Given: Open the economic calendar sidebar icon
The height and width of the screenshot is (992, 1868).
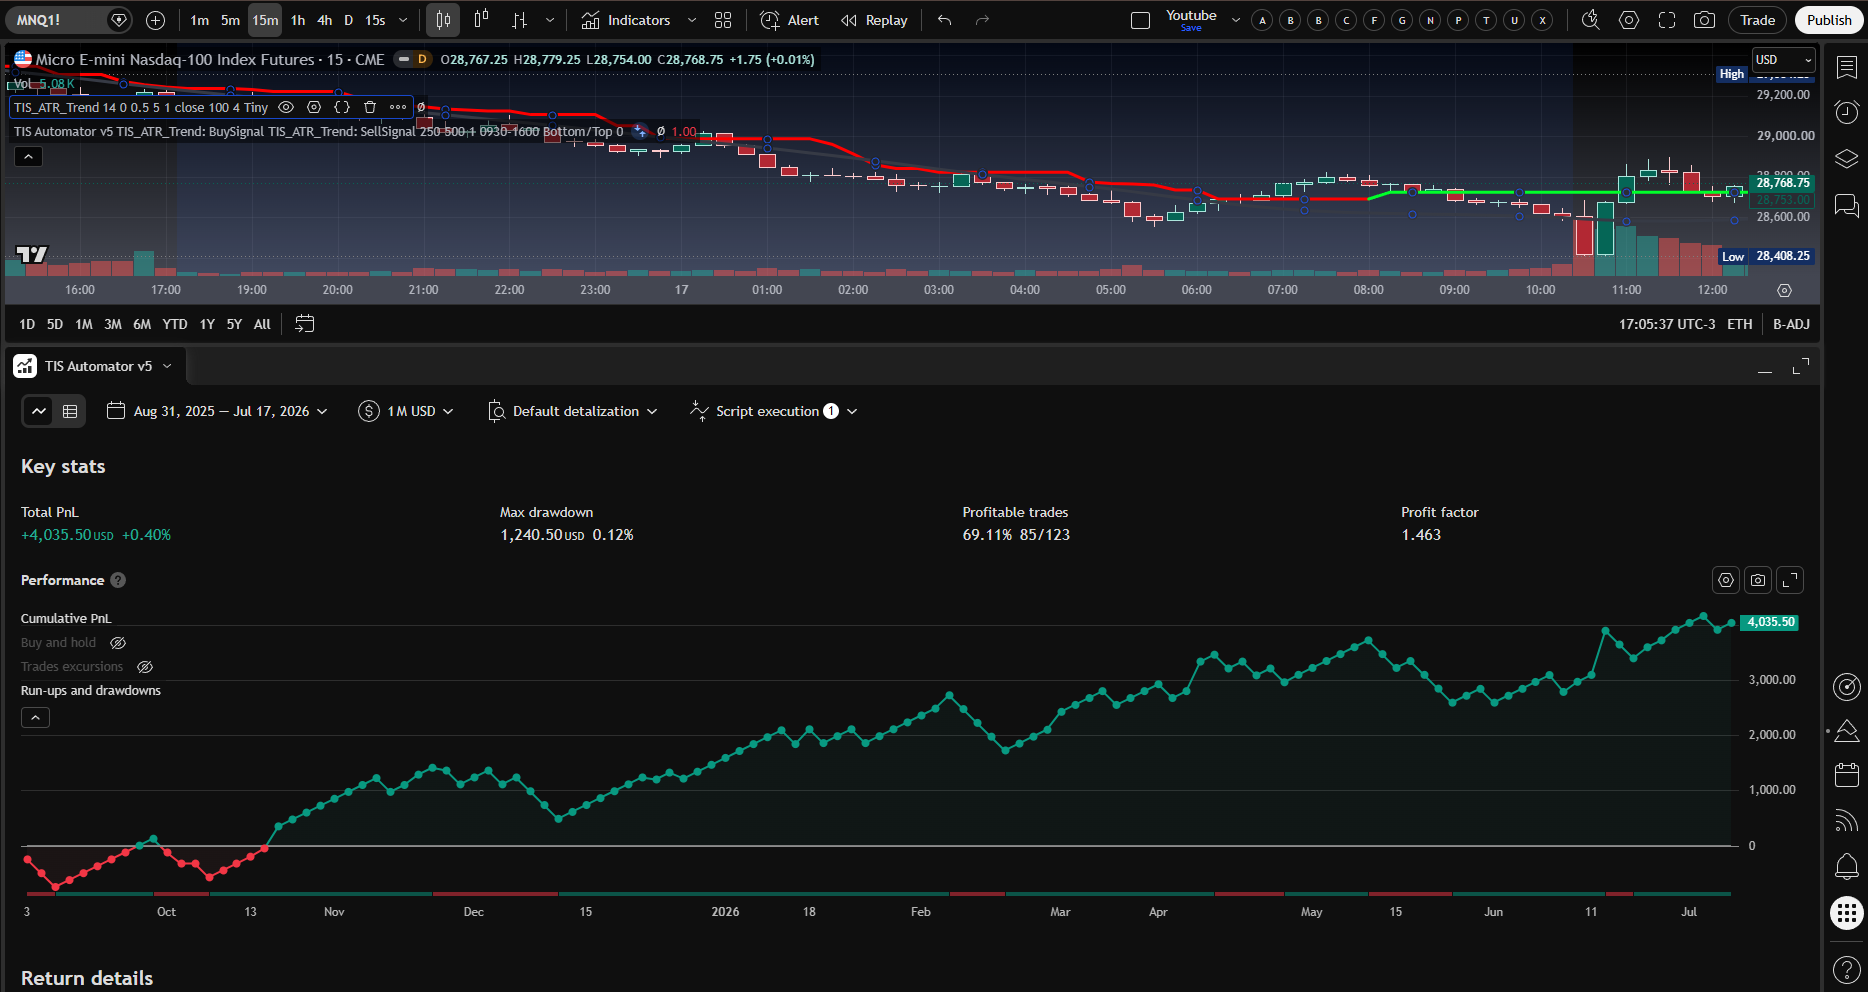Looking at the screenshot, I should pyautogui.click(x=1846, y=774).
